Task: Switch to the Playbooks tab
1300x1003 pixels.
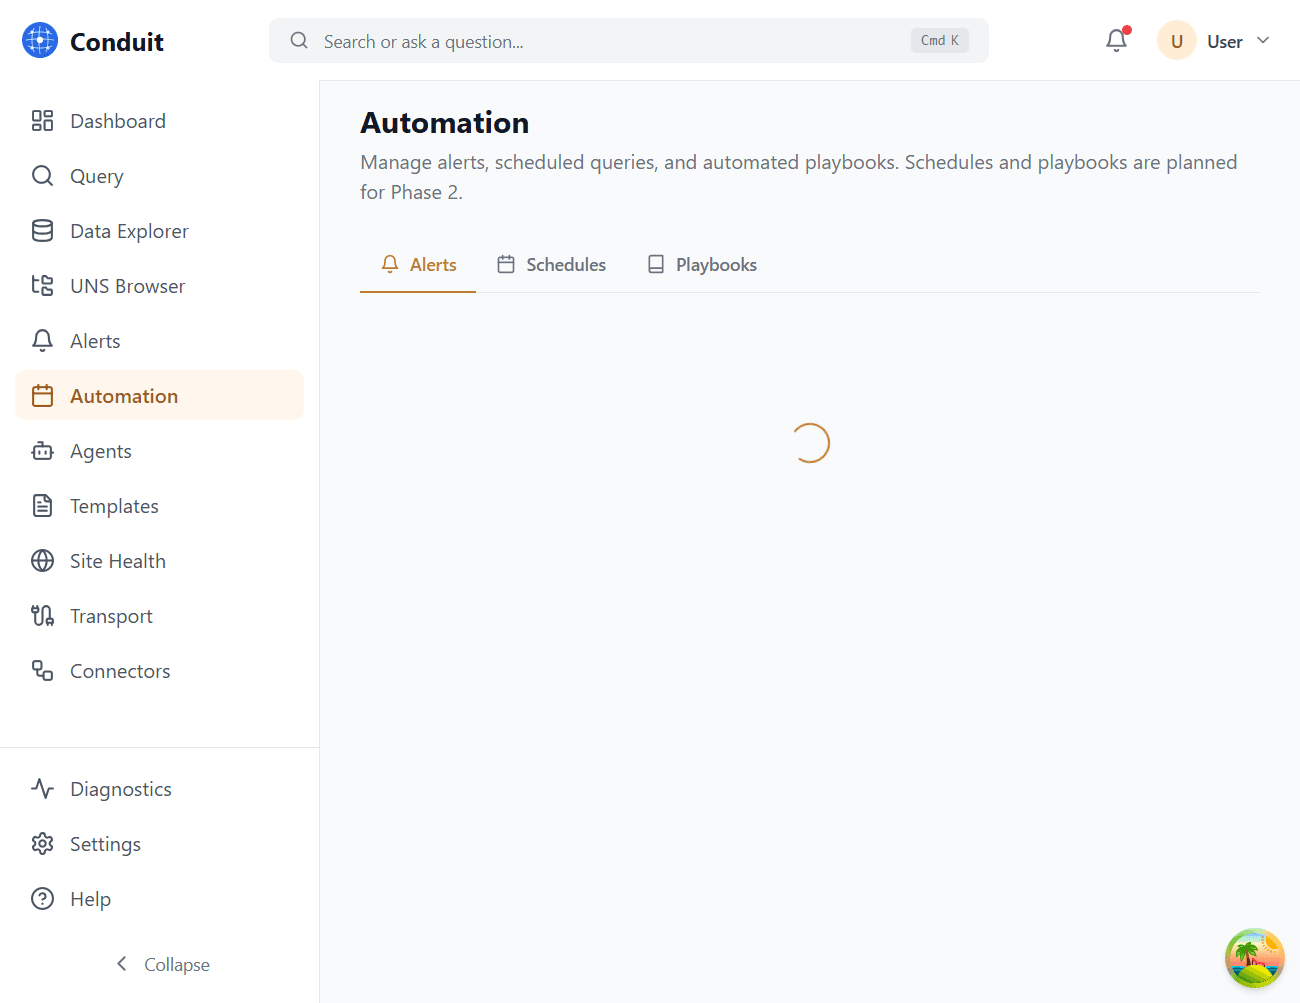Action: (x=702, y=265)
